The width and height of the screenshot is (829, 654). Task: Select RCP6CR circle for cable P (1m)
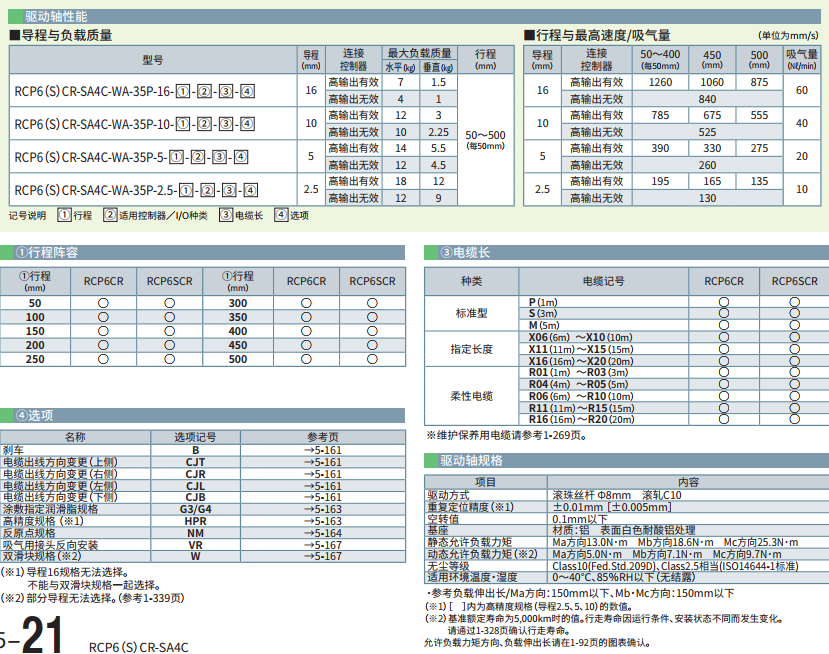[724, 302]
